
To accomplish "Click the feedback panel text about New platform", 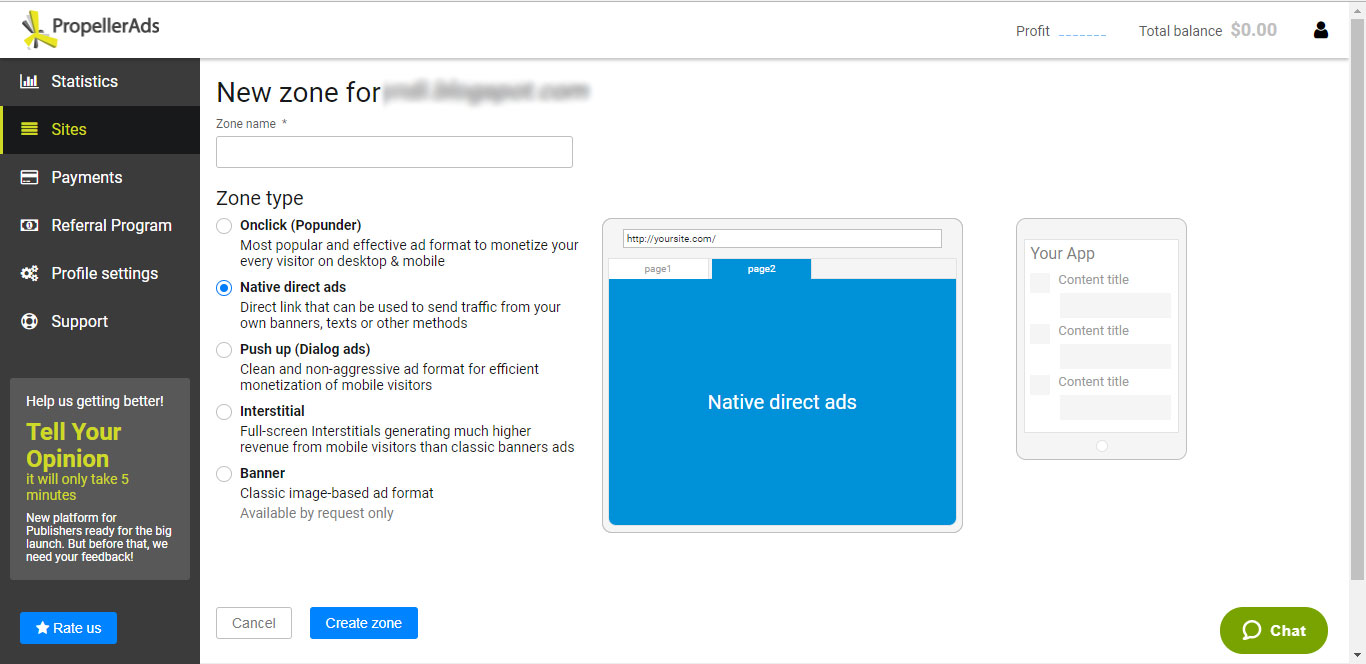I will (97, 537).
